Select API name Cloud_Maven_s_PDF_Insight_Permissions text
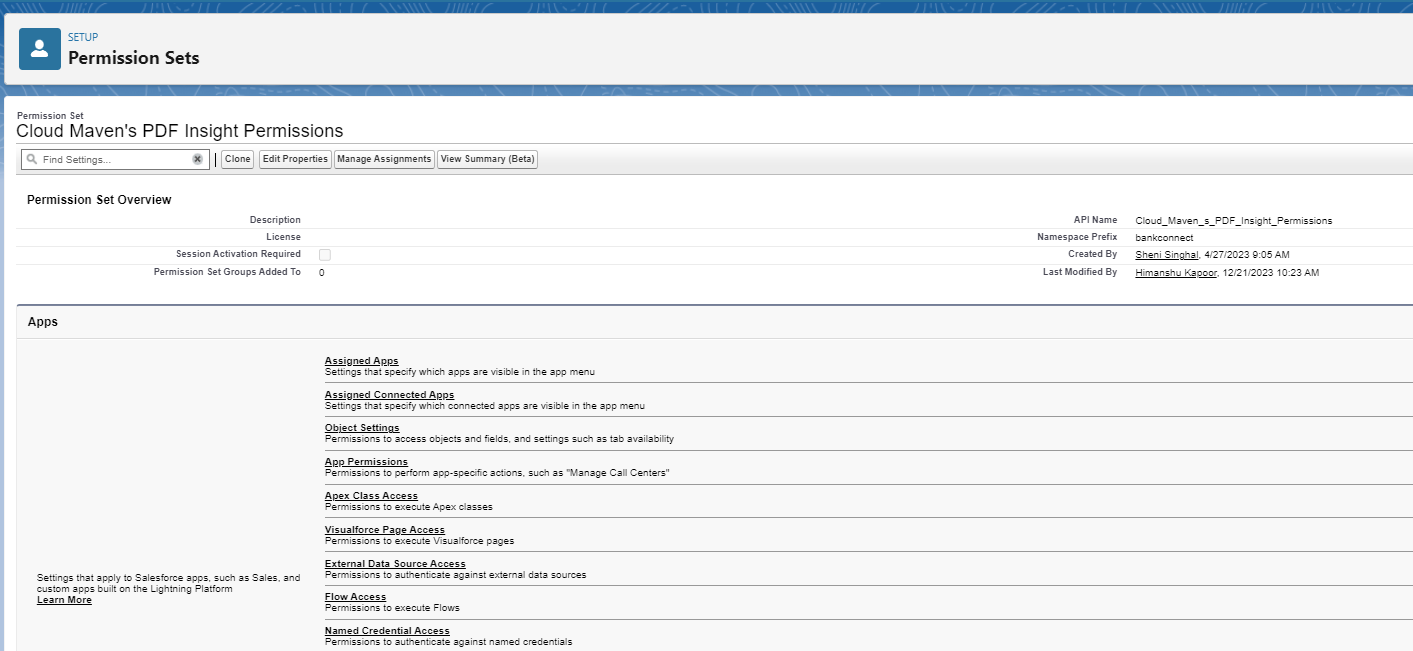 1234,220
